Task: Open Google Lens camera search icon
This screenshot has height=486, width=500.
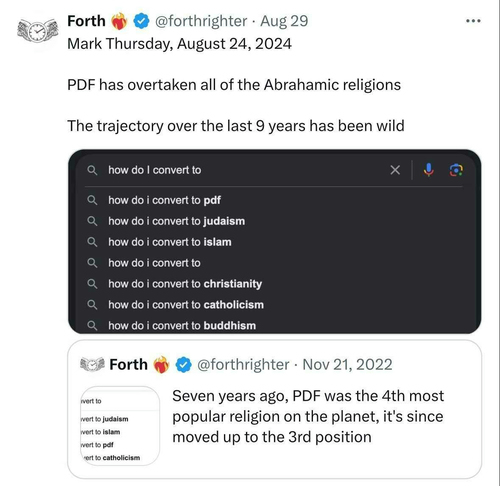Action: [x=456, y=170]
